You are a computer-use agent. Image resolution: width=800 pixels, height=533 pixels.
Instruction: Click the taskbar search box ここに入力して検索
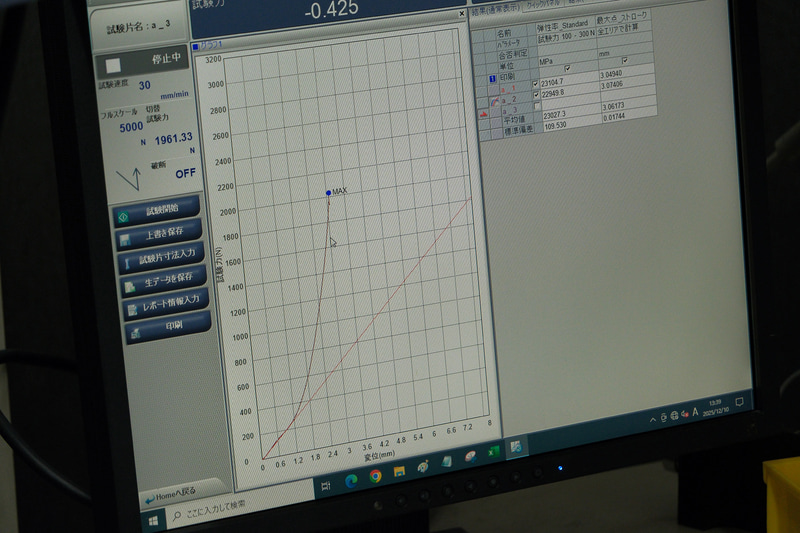[214, 510]
